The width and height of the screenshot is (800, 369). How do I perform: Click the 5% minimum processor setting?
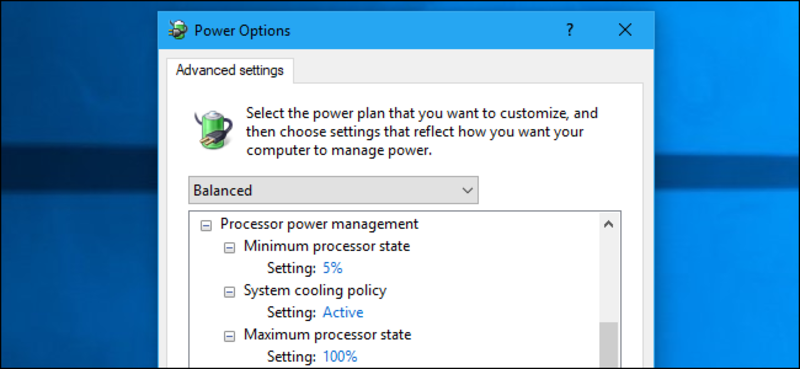333,268
